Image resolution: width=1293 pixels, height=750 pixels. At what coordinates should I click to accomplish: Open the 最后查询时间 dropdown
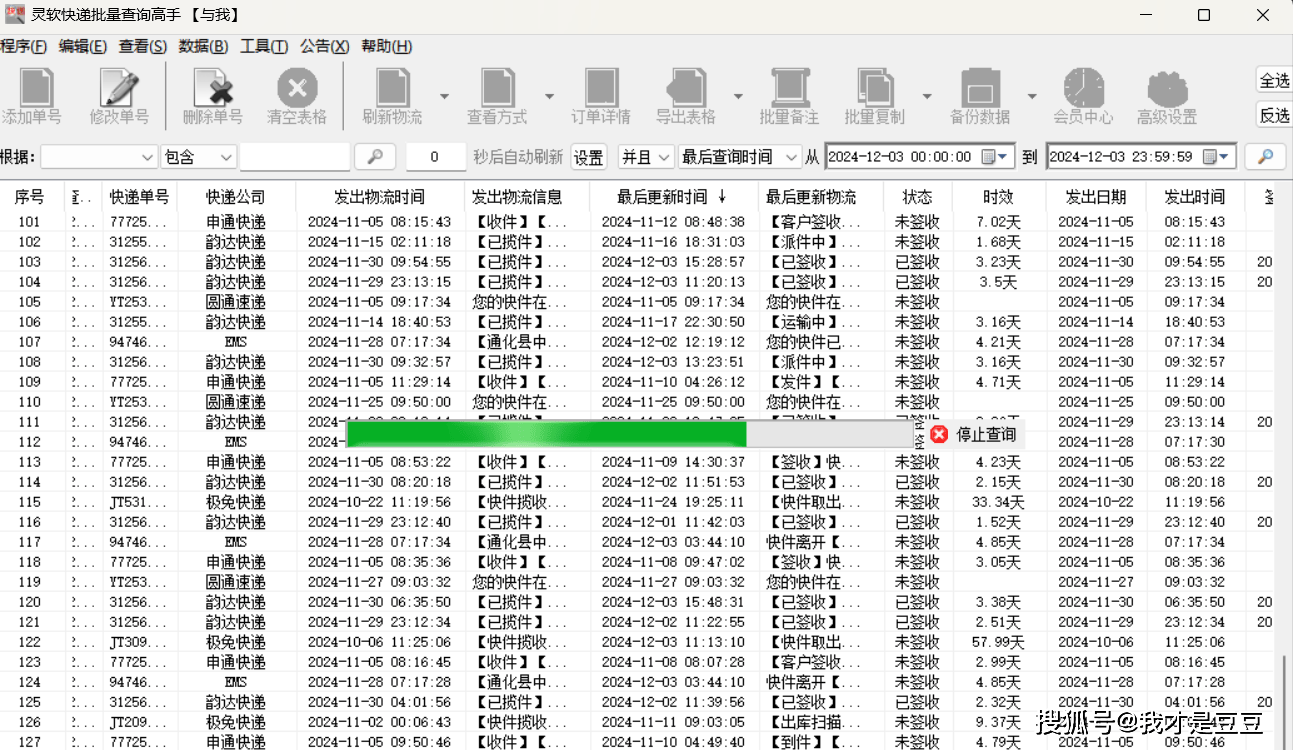(739, 157)
